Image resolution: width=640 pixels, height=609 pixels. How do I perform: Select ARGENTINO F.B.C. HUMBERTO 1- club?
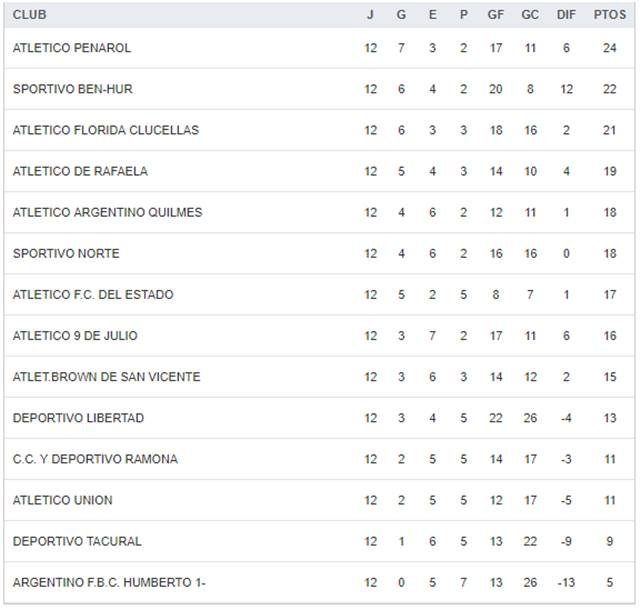(x=110, y=582)
